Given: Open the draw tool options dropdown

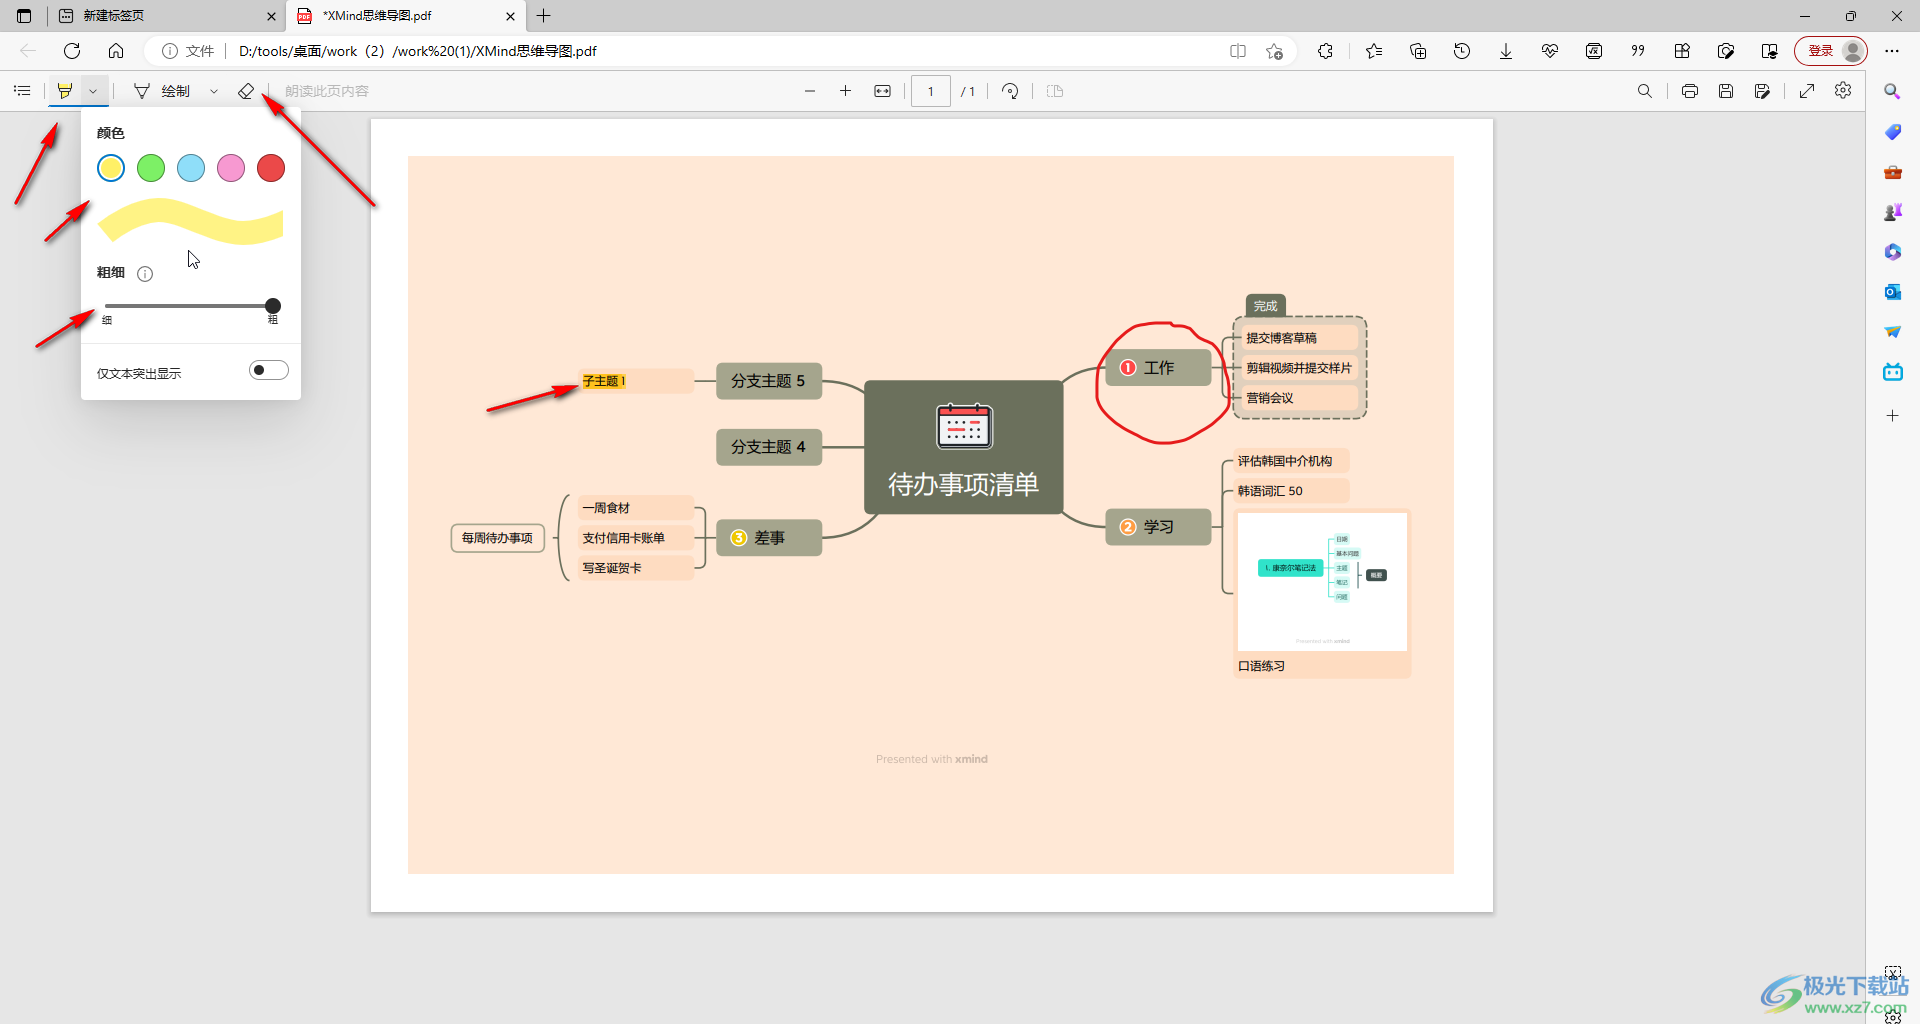Looking at the screenshot, I should click(x=214, y=91).
